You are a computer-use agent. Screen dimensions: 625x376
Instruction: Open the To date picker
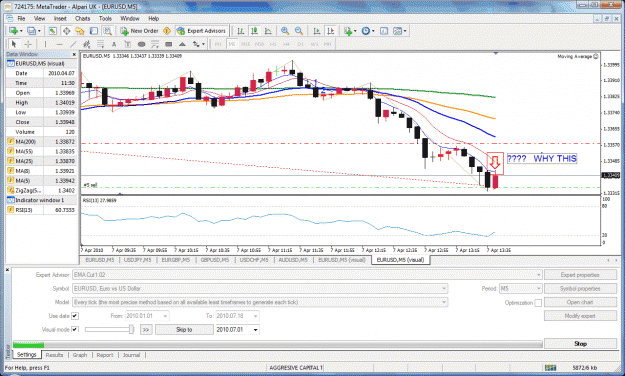pos(256,316)
